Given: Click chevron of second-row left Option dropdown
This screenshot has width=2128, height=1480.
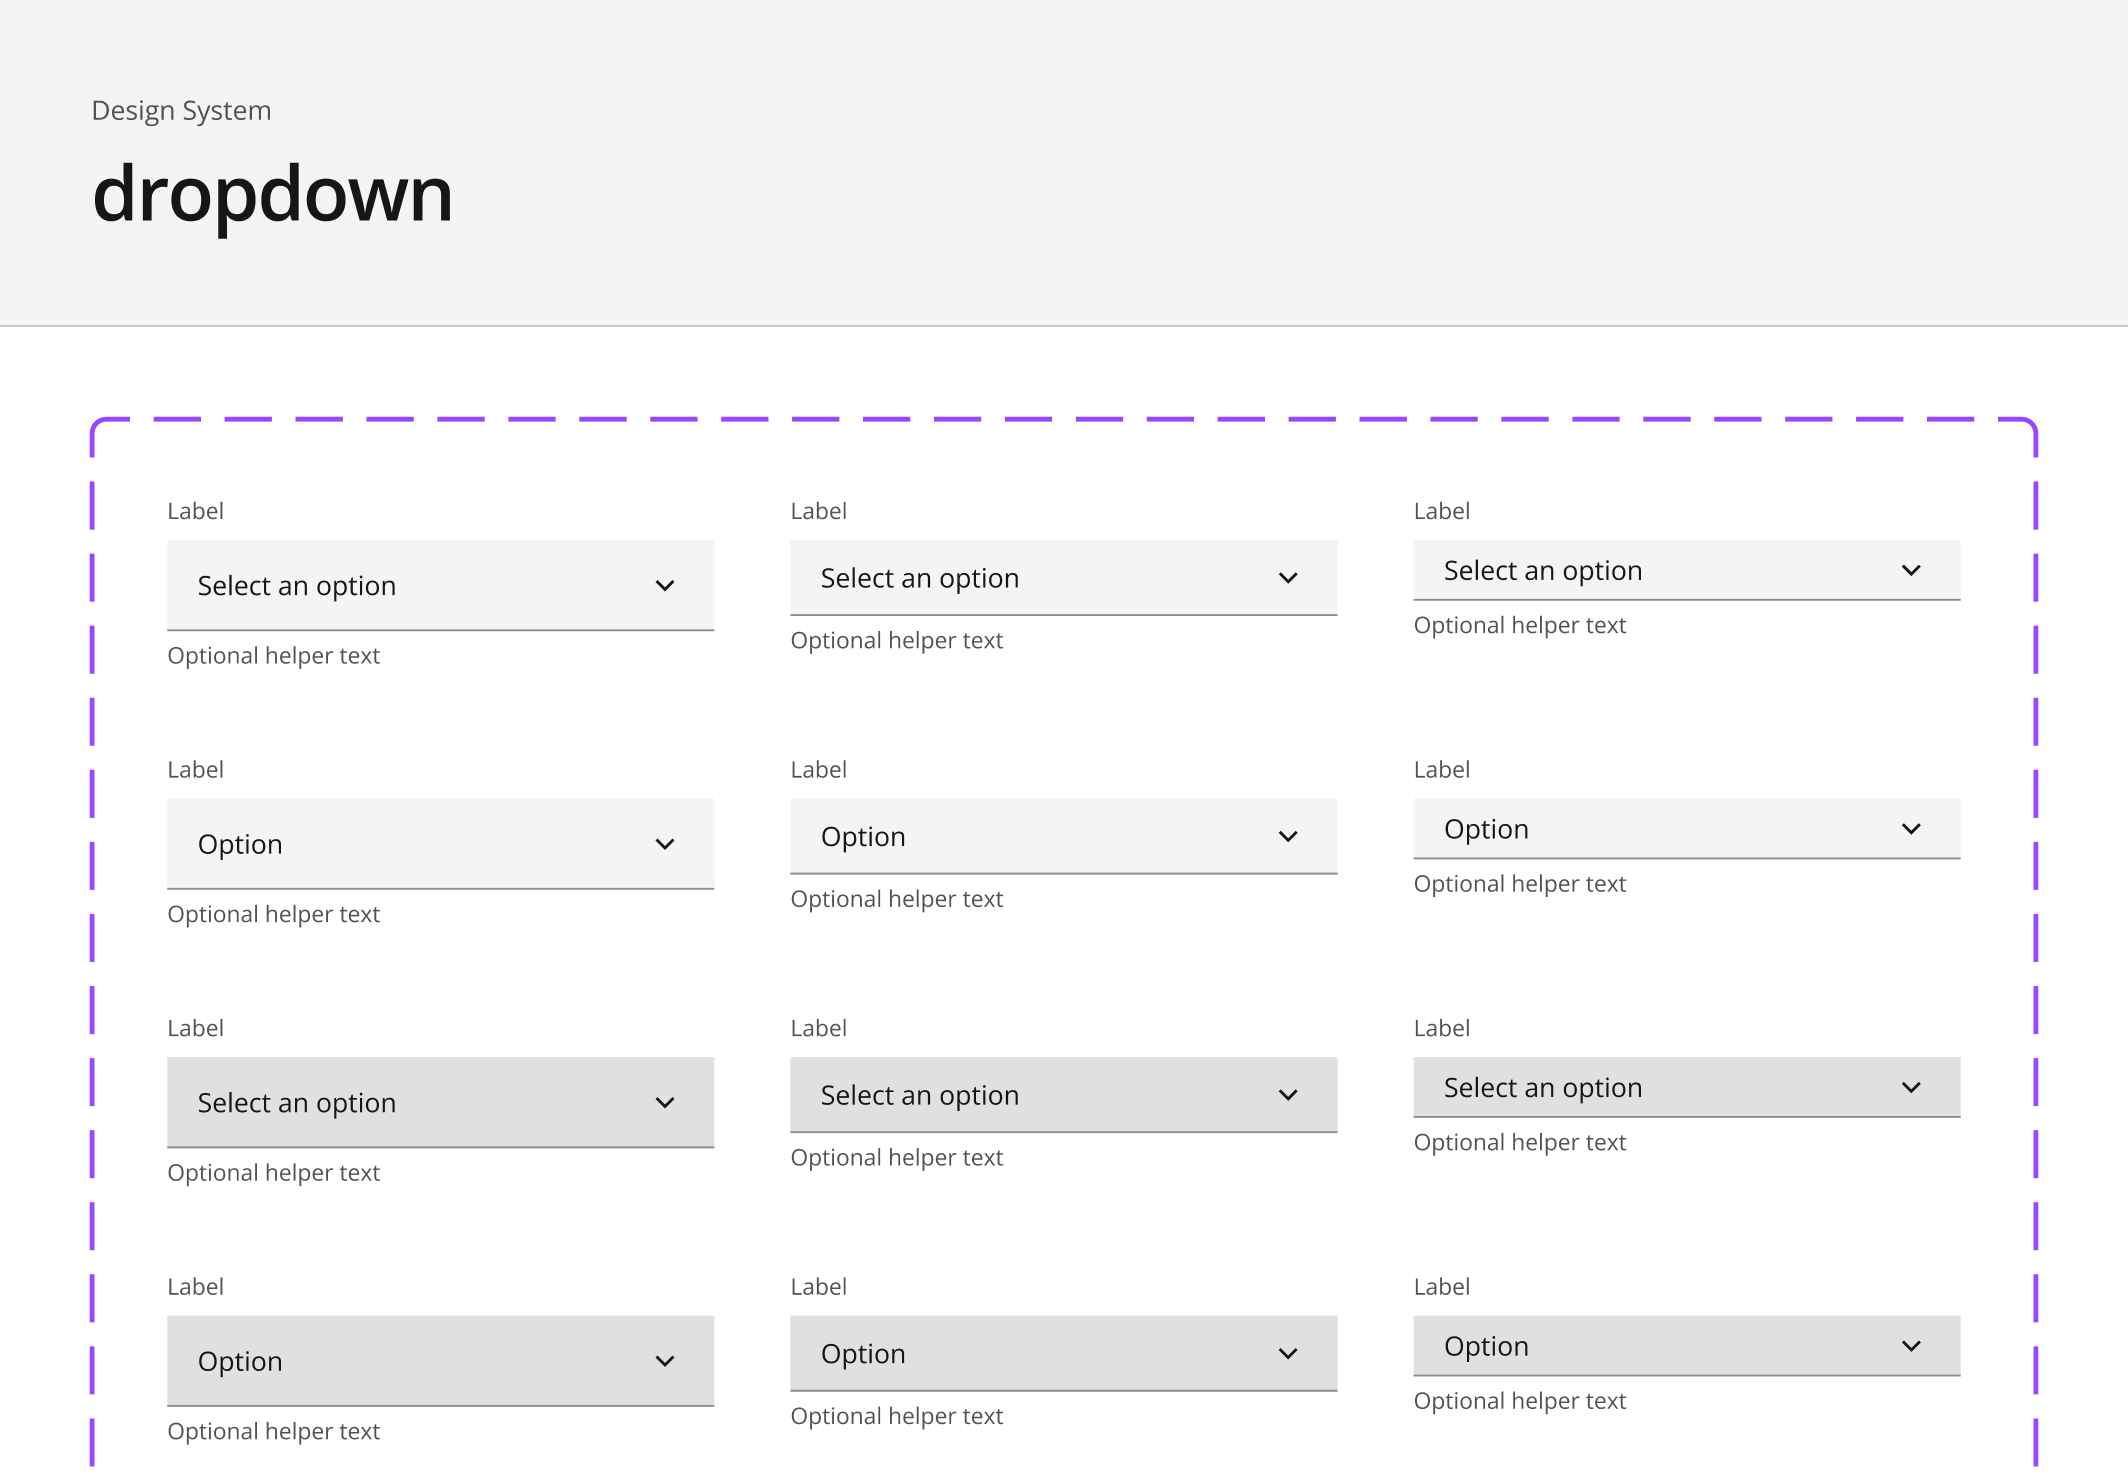Looking at the screenshot, I should point(665,844).
